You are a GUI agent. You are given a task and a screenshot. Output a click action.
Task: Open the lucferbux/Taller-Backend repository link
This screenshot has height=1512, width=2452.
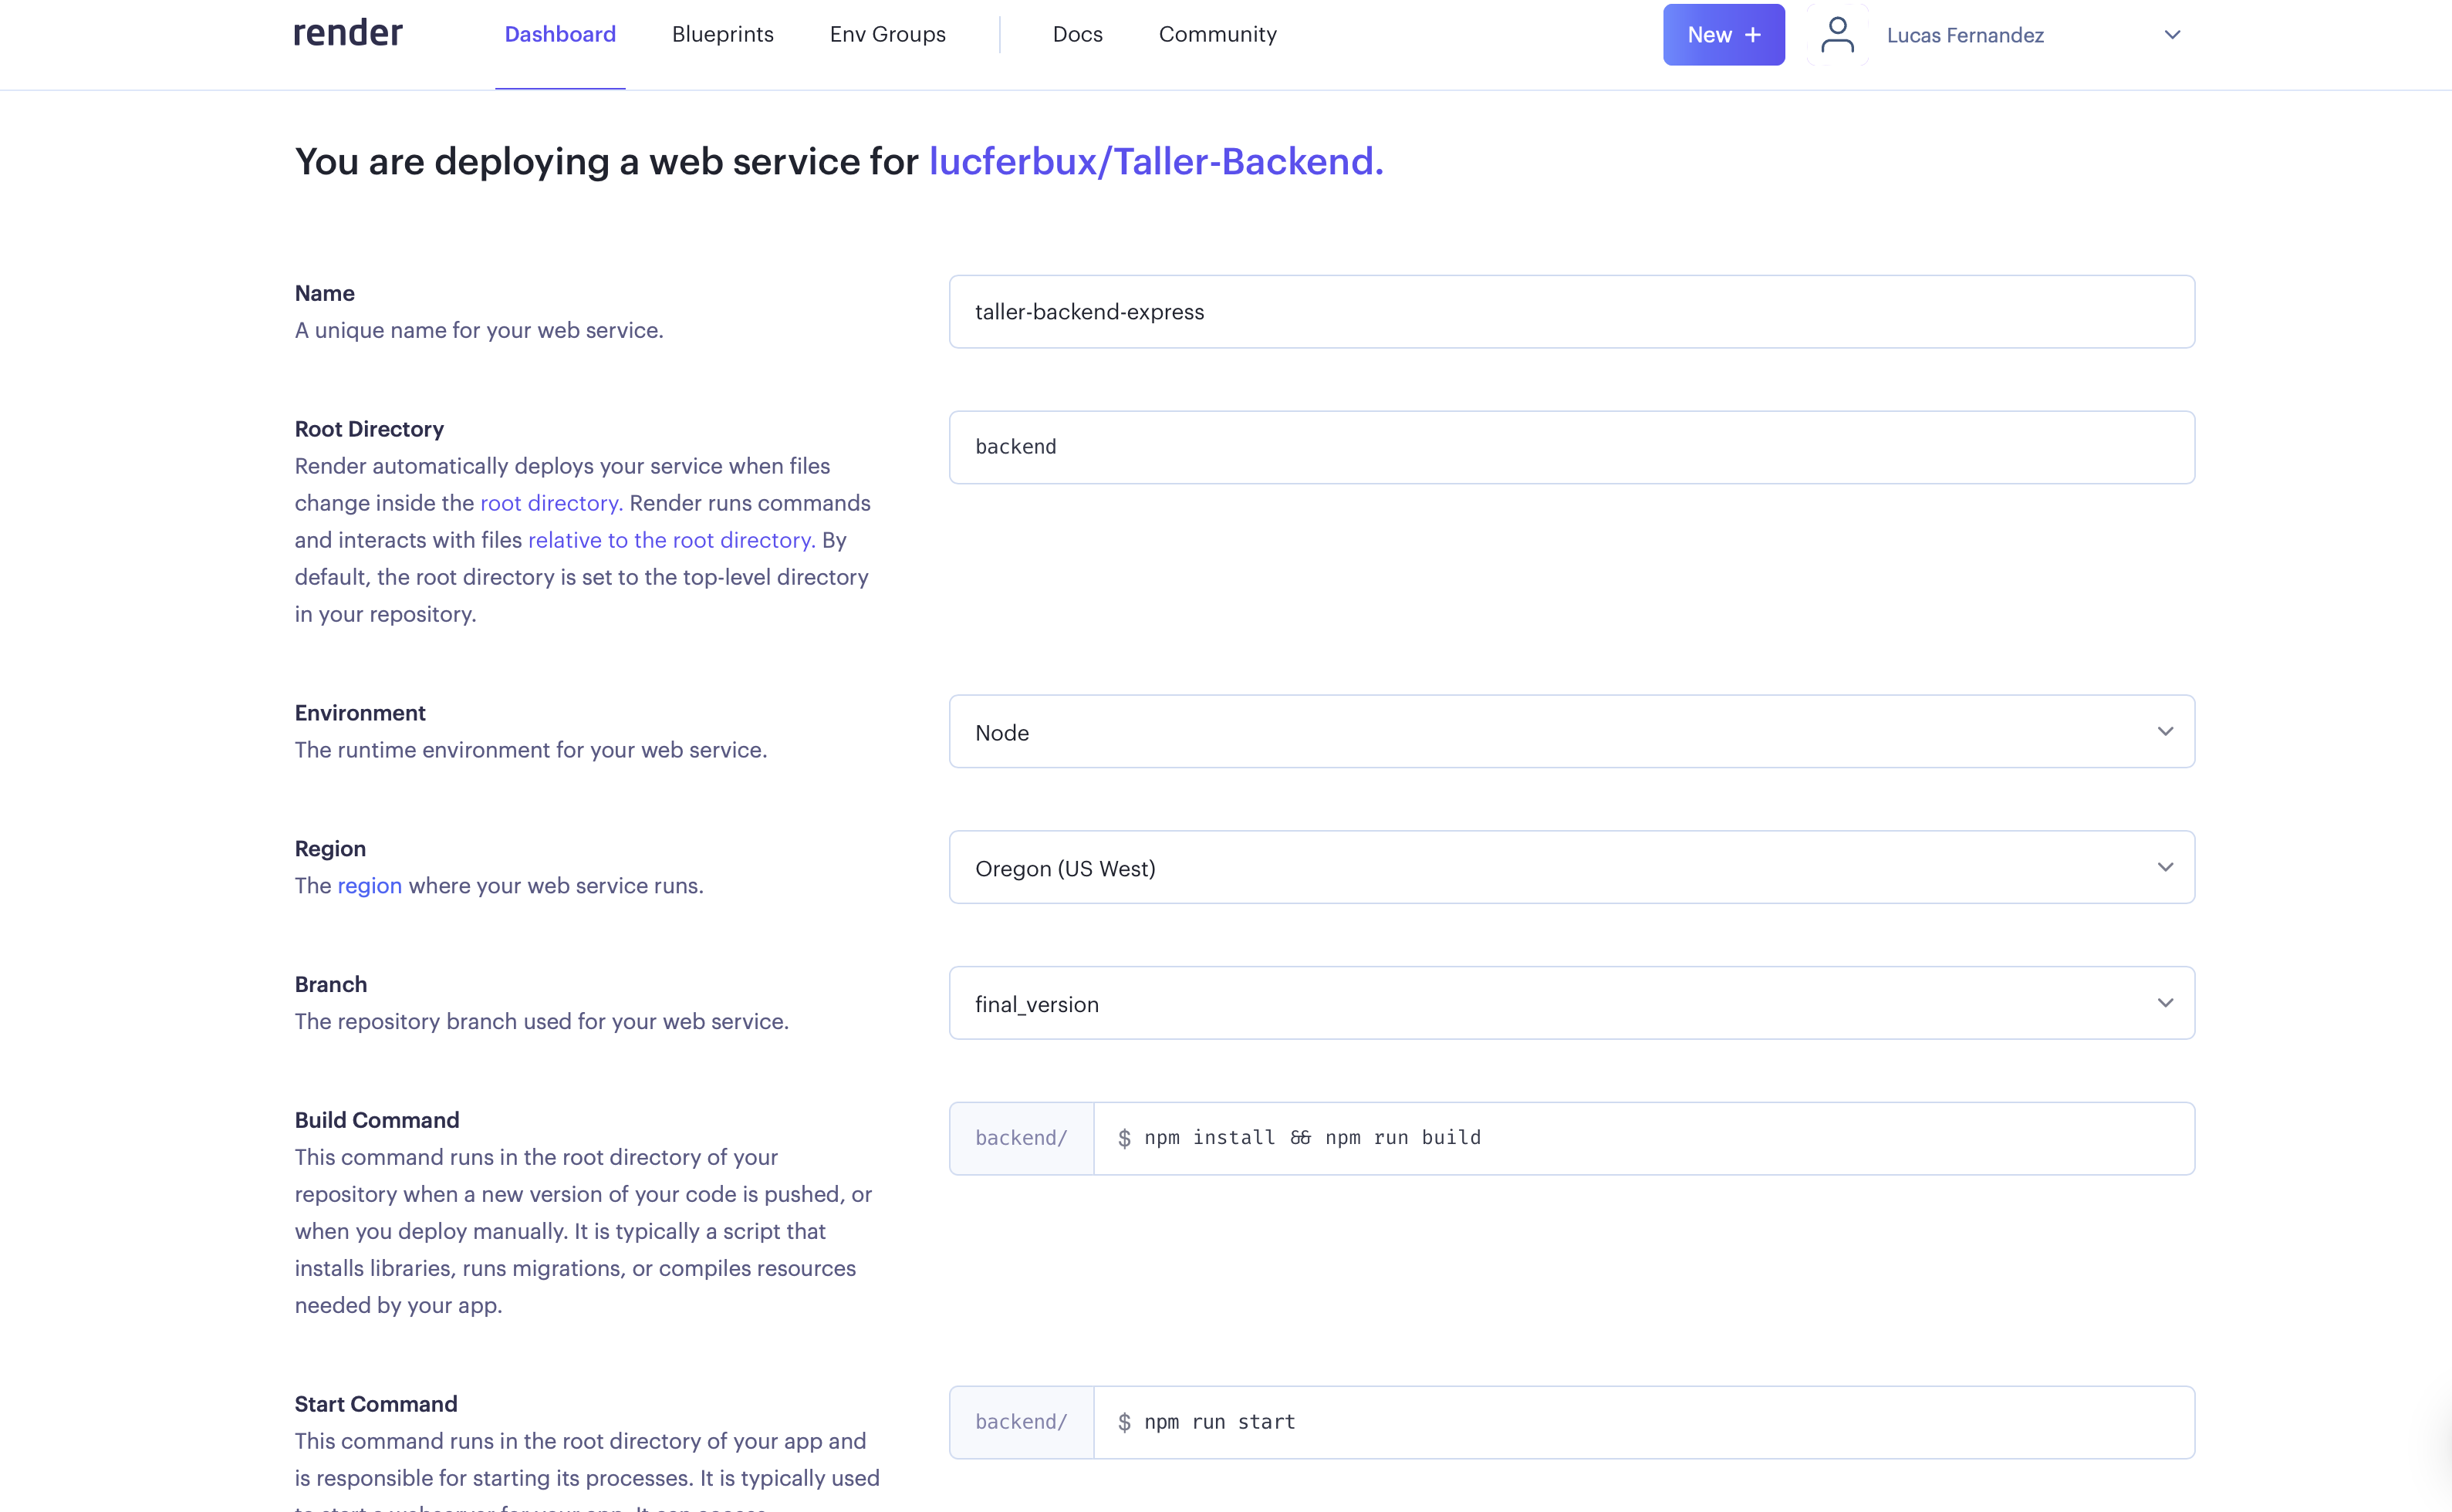tap(1155, 162)
